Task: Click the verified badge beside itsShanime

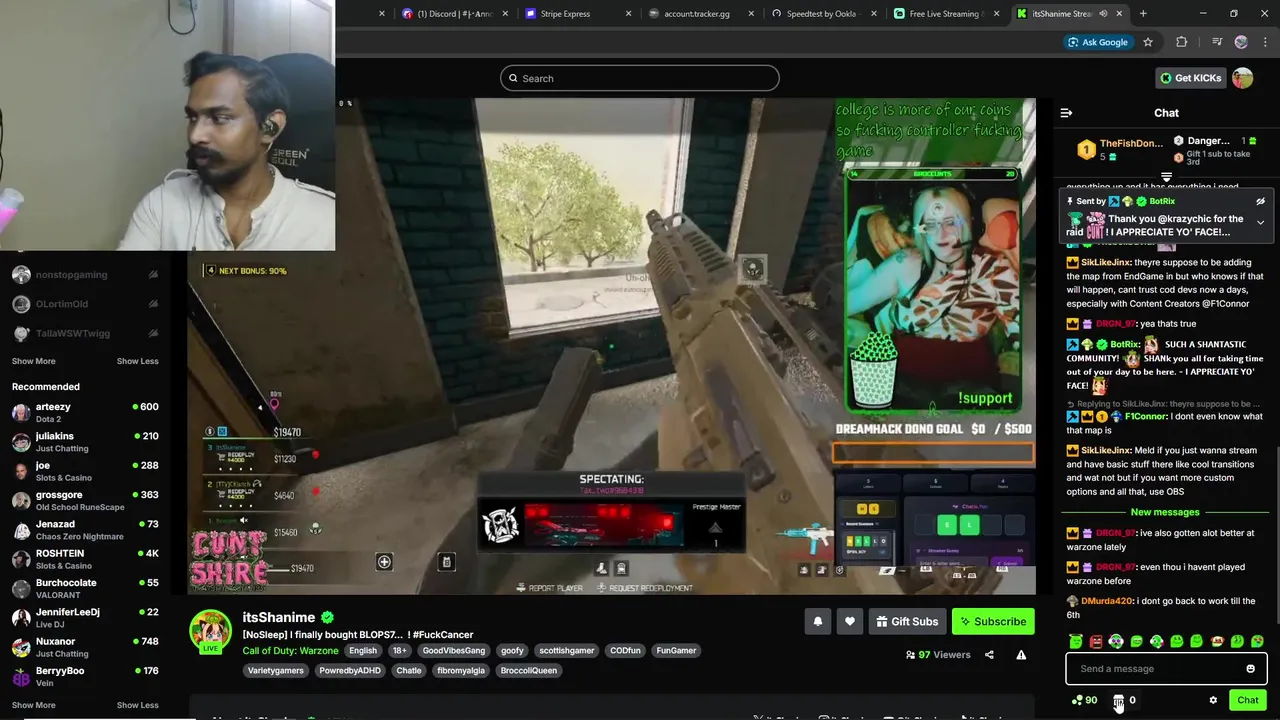Action: coord(327,618)
